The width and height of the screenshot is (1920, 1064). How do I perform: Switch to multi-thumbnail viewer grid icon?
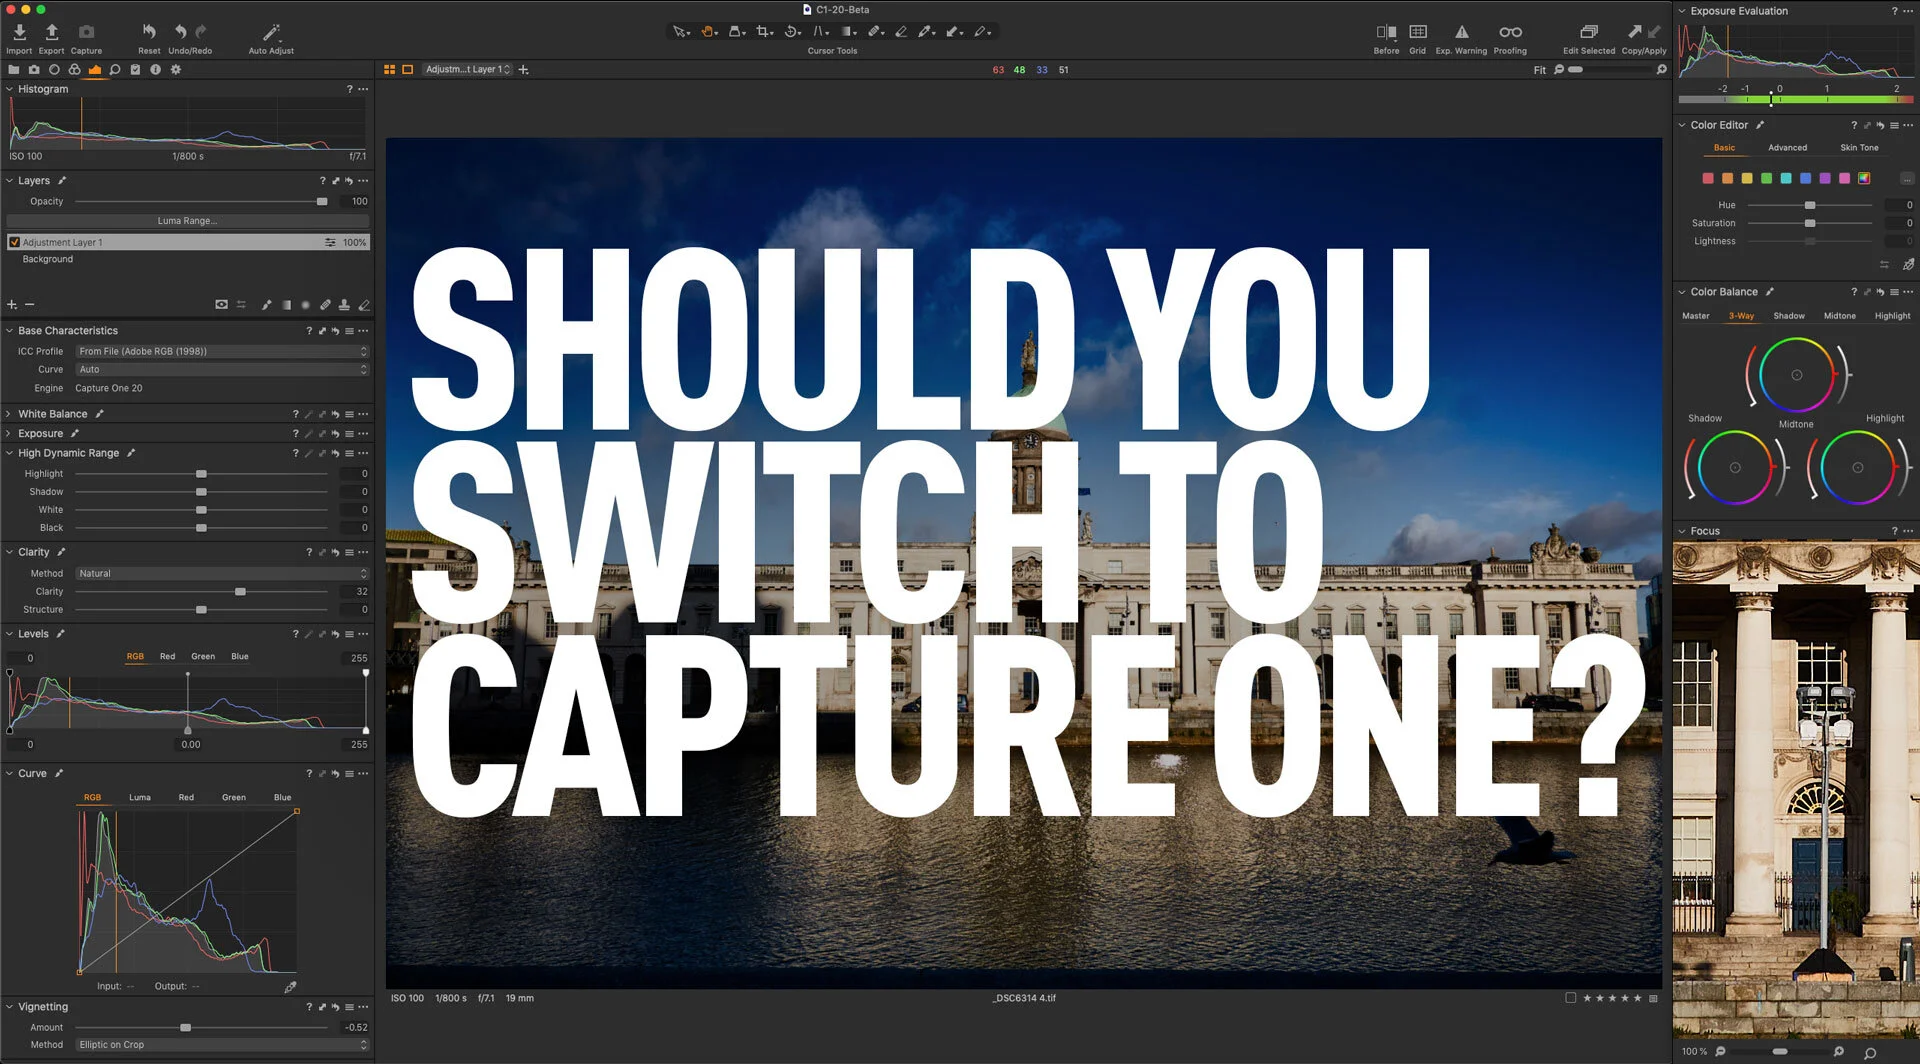pos(390,70)
